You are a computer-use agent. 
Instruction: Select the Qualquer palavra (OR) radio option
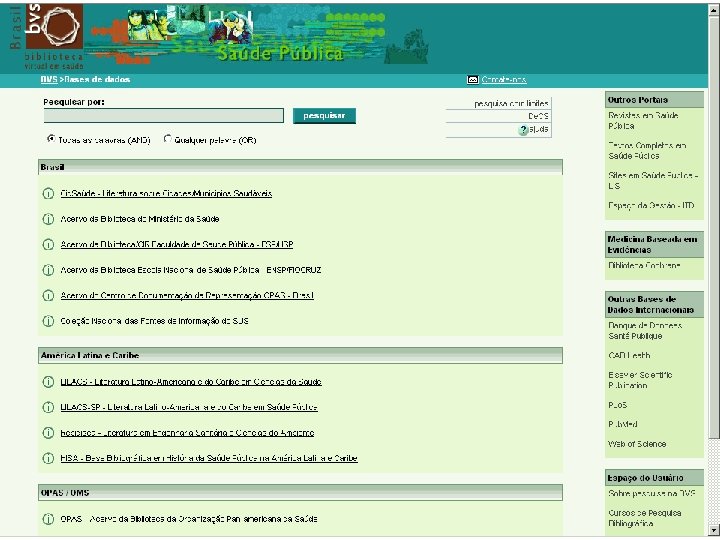click(x=168, y=139)
